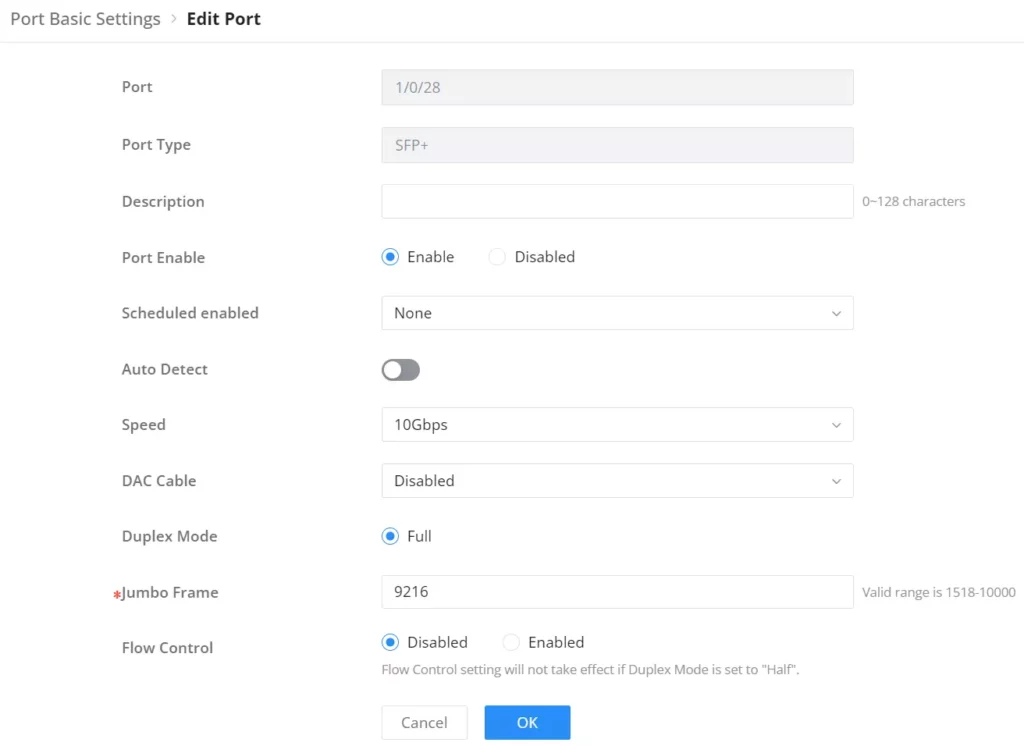Click the Auto Detect label
The width and height of the screenshot is (1024, 746).
click(x=165, y=369)
